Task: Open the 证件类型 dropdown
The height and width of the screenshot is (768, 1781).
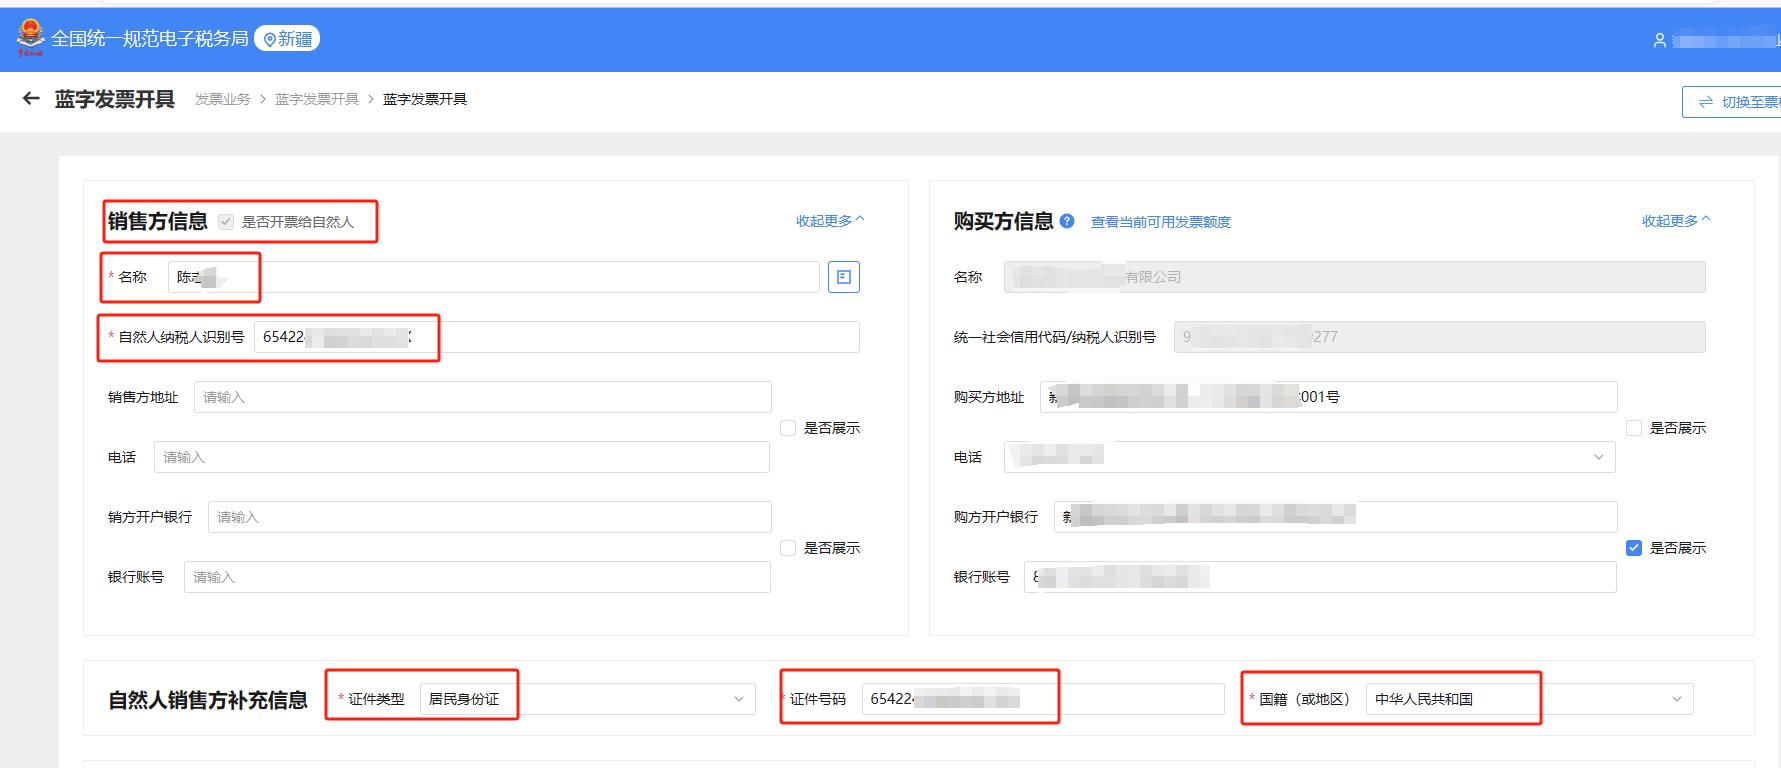Action: (x=587, y=699)
